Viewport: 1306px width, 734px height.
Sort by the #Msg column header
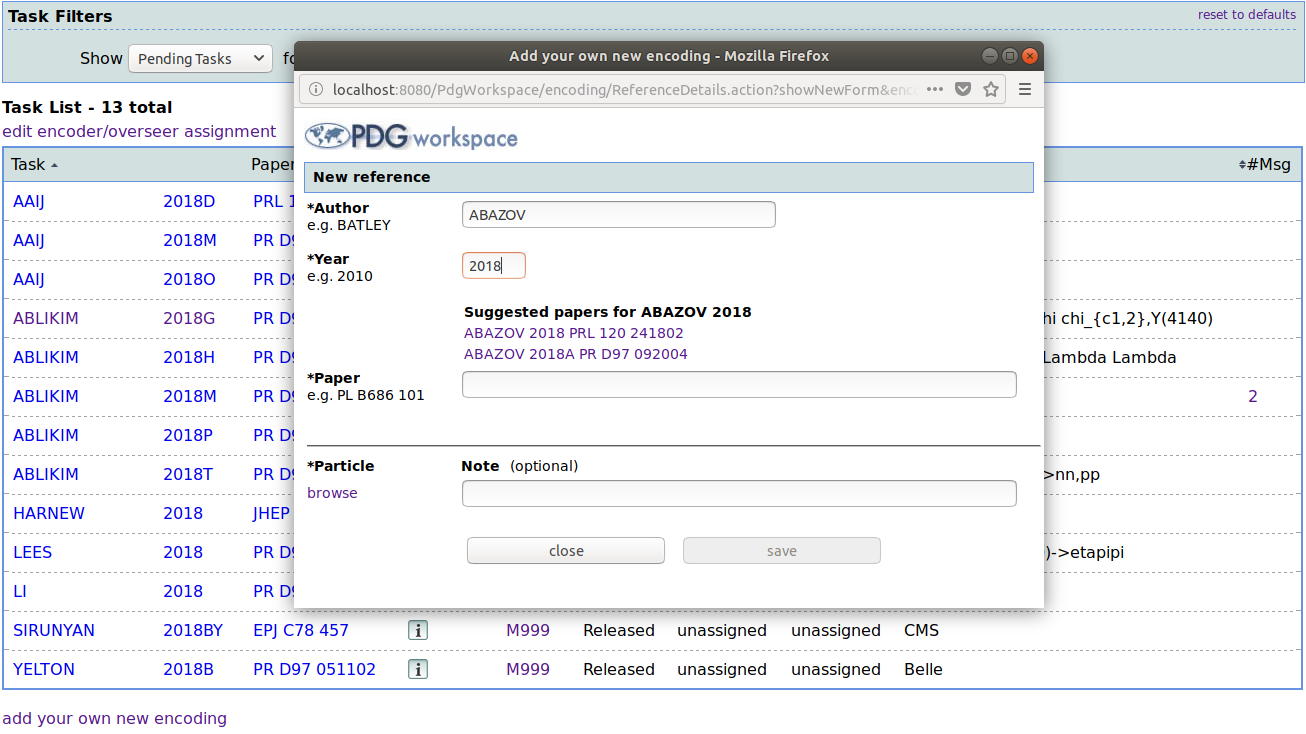[1264, 164]
